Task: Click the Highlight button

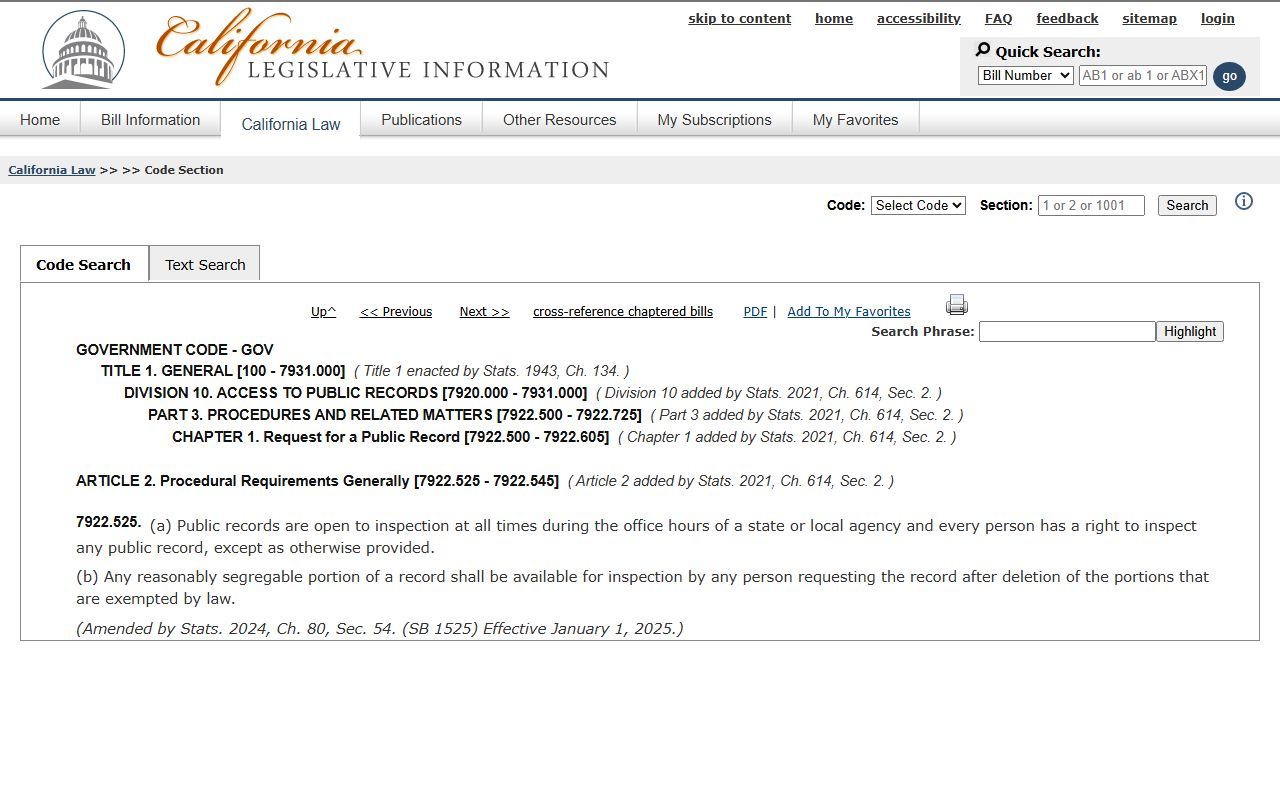Action: coord(1190,331)
